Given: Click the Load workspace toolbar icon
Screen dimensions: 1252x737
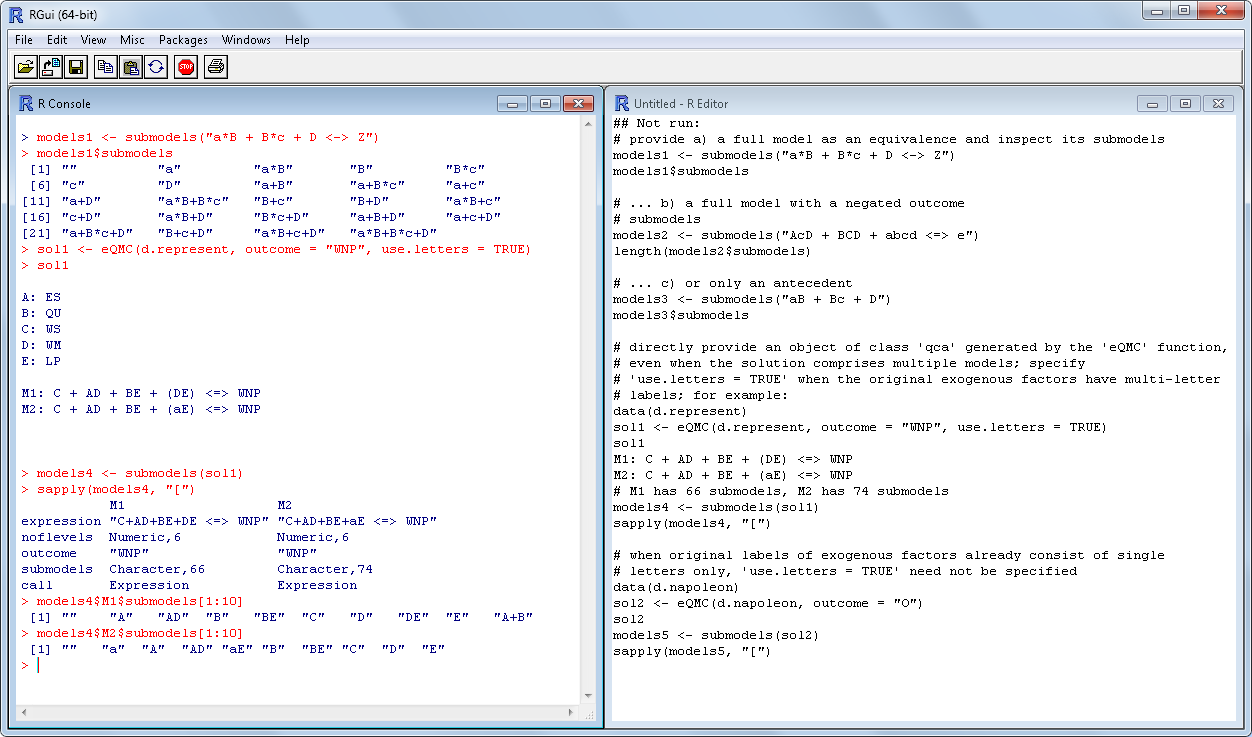Looking at the screenshot, I should click(x=51, y=67).
